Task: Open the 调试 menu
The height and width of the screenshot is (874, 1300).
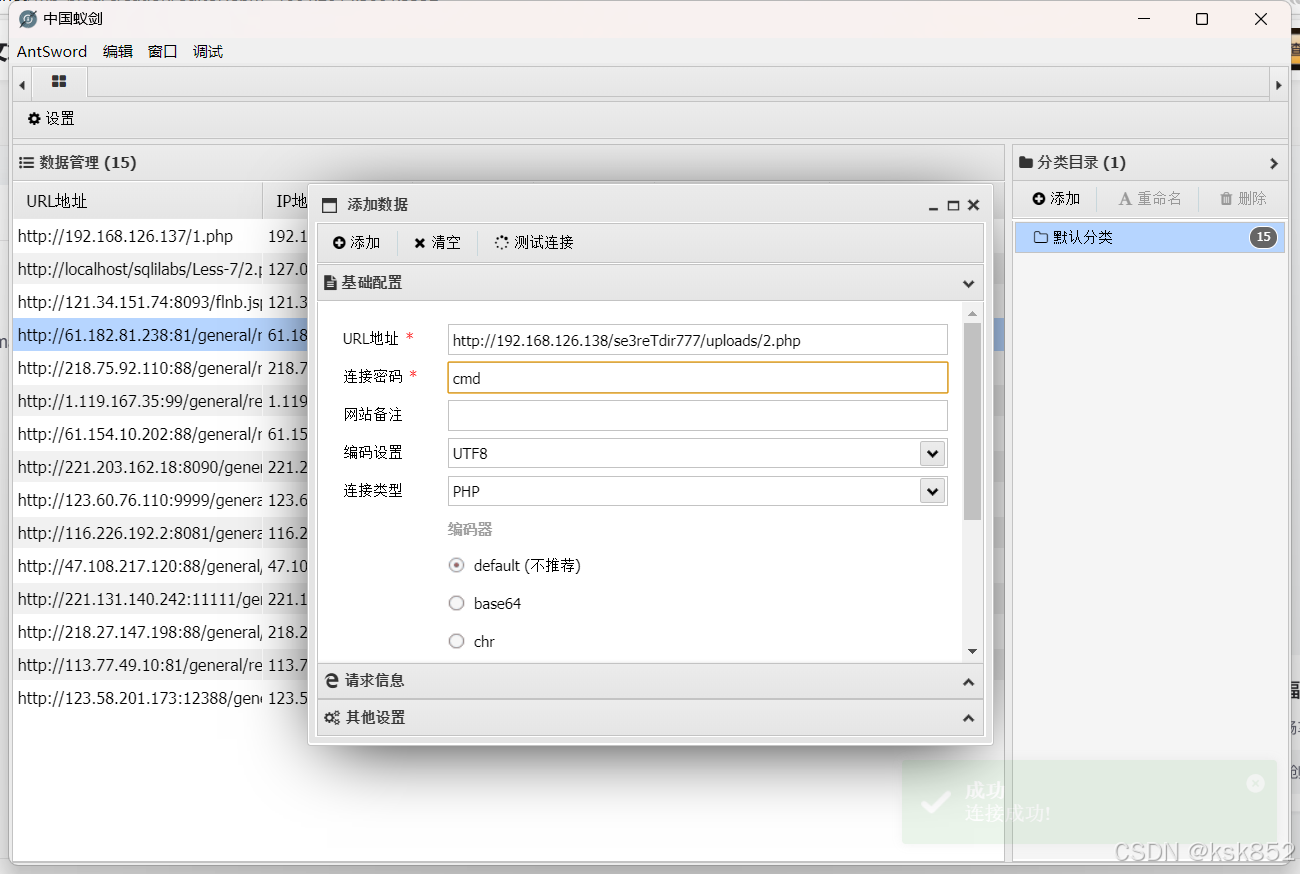Action: point(207,51)
